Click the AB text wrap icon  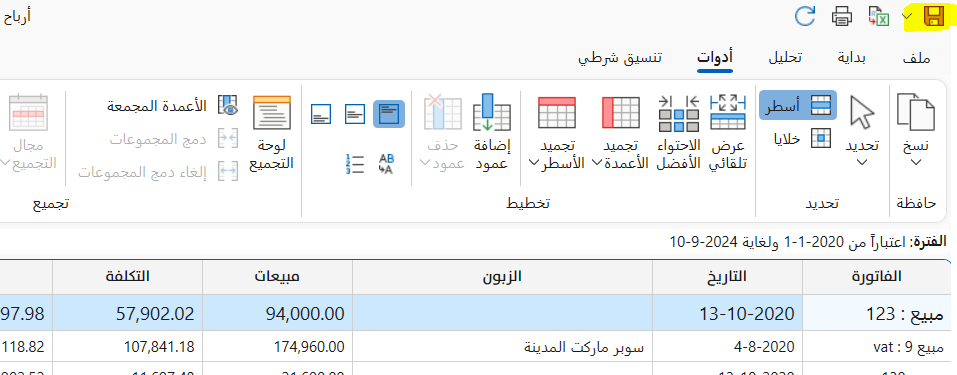click(x=386, y=164)
